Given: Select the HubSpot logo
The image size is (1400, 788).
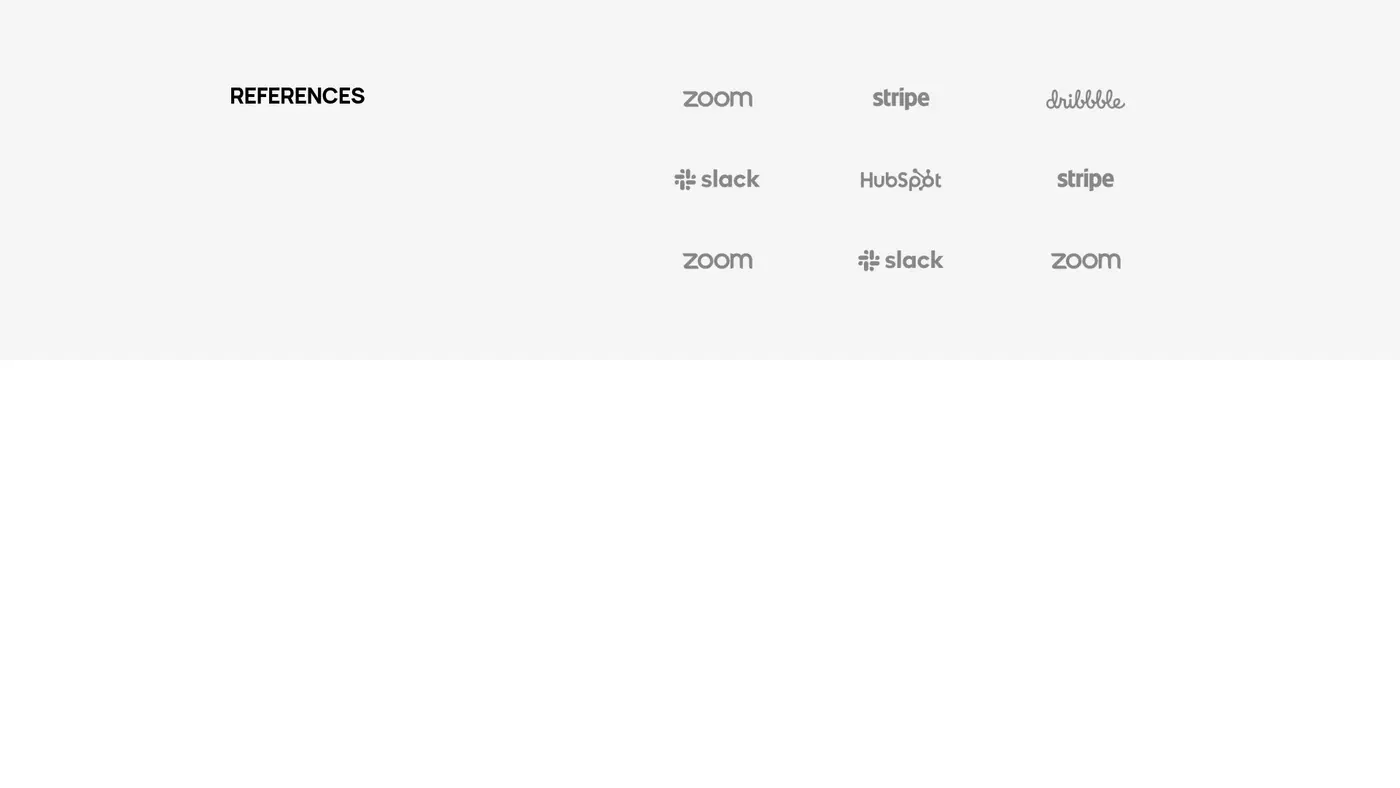Looking at the screenshot, I should click(900, 179).
